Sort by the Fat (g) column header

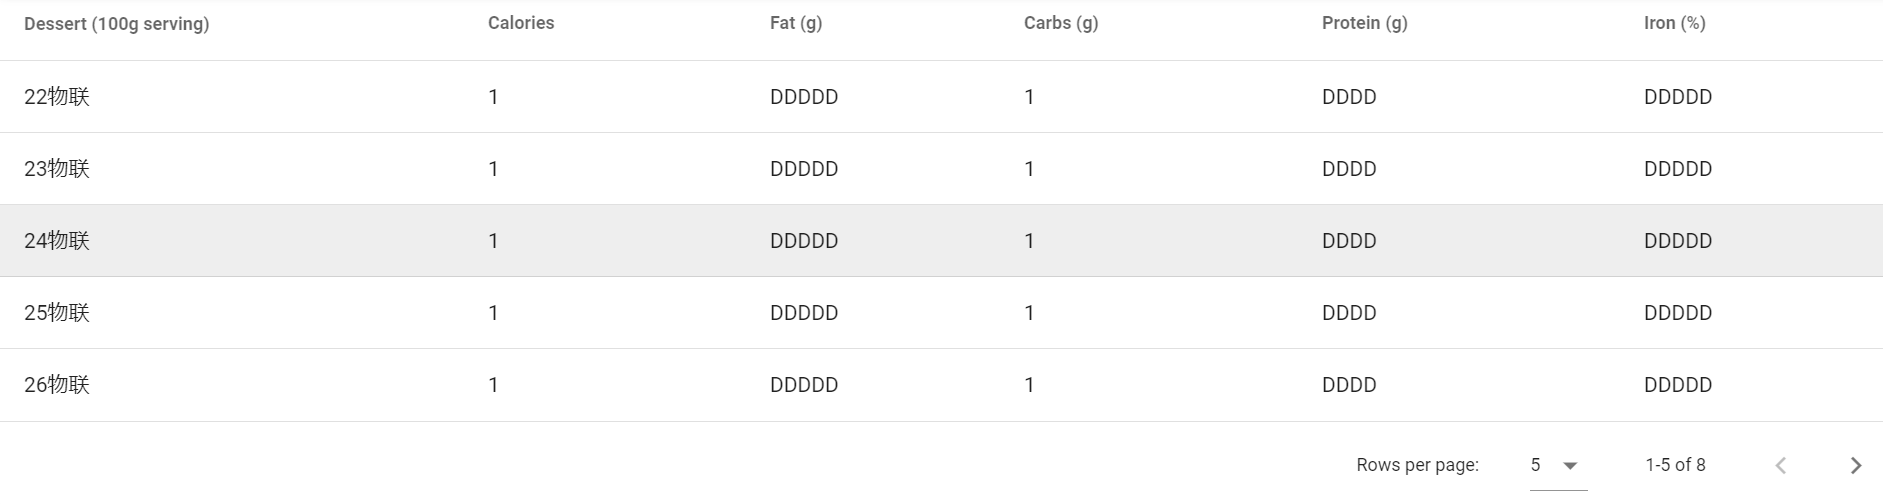coord(796,23)
